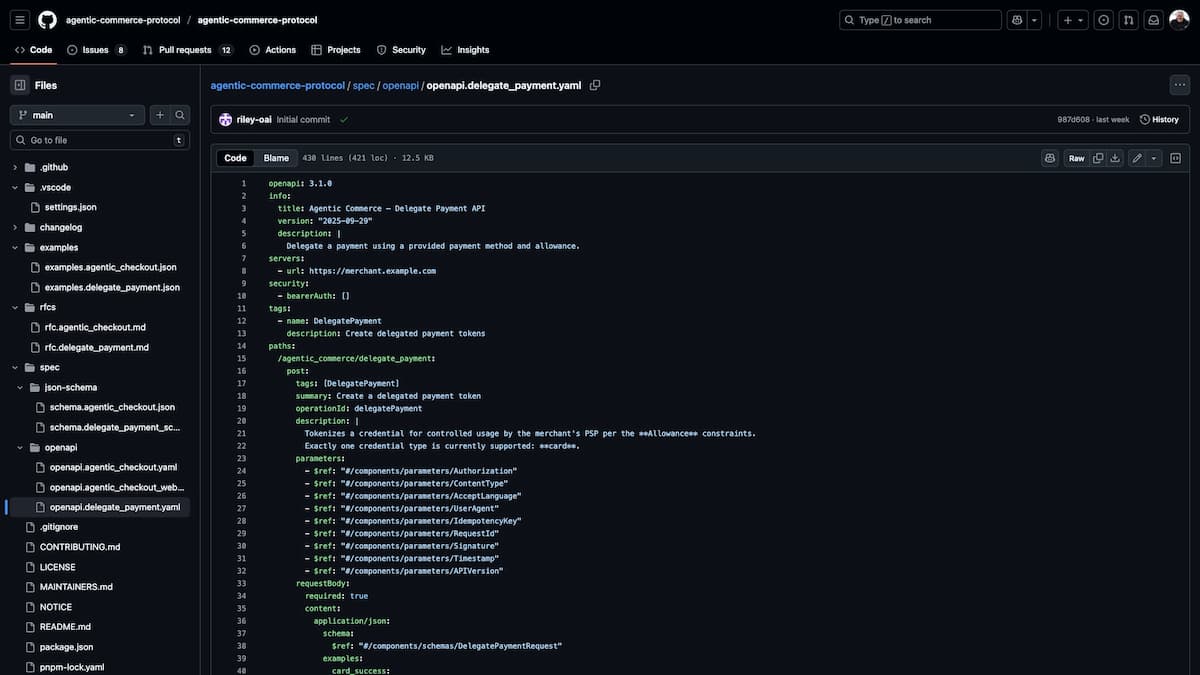Collapse the Files side panel

point(19,85)
